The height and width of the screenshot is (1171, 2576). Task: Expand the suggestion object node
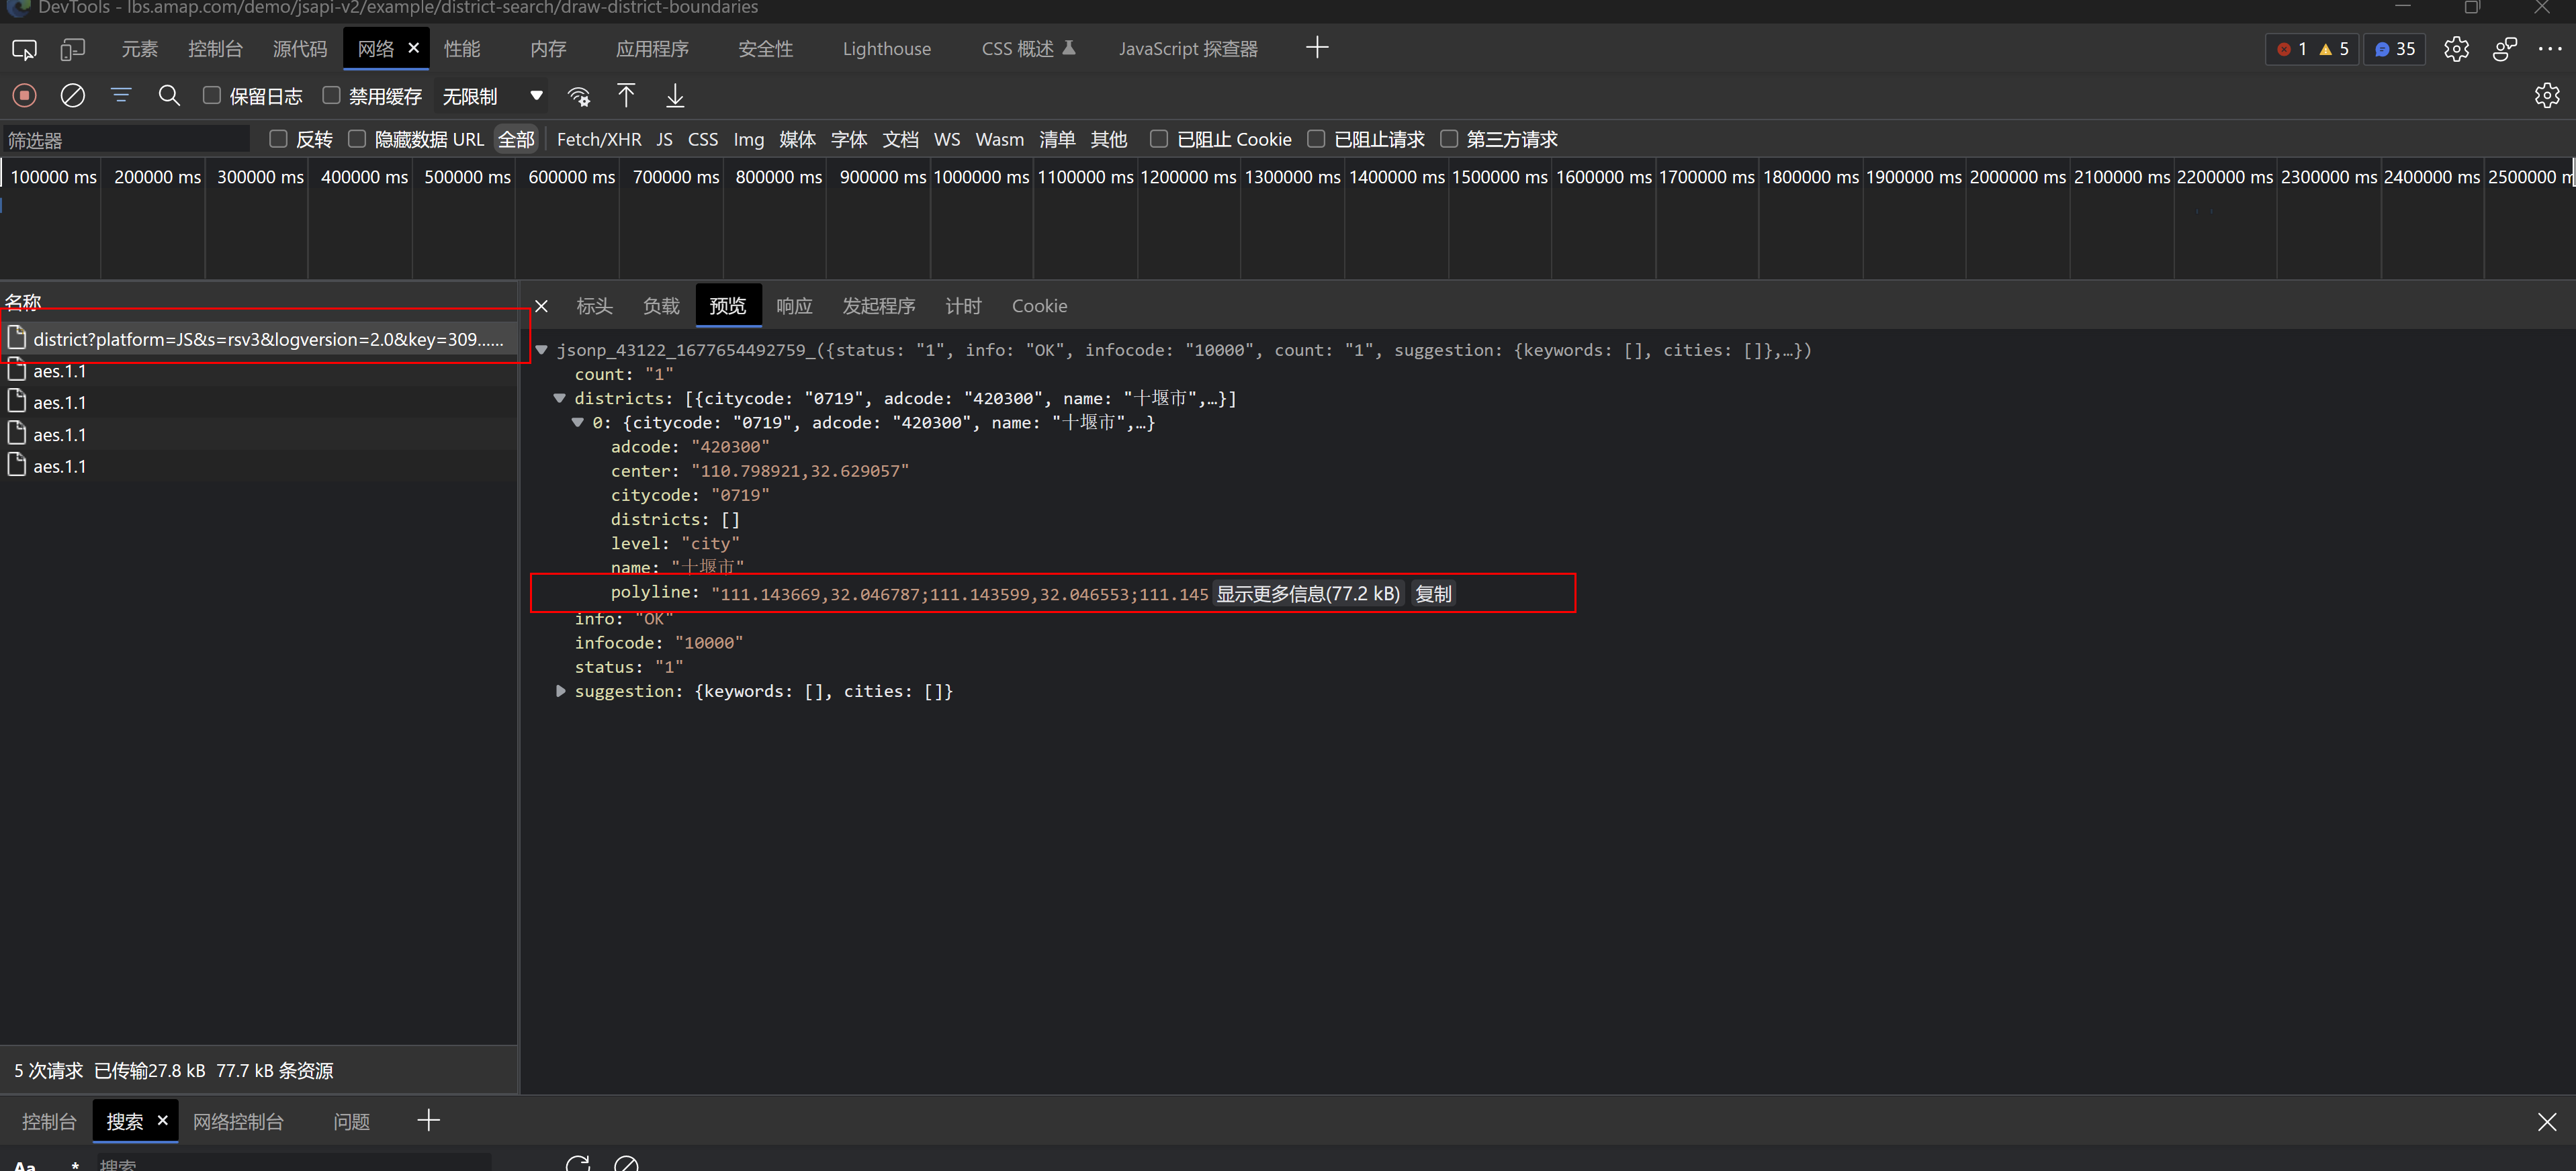[x=560, y=691]
